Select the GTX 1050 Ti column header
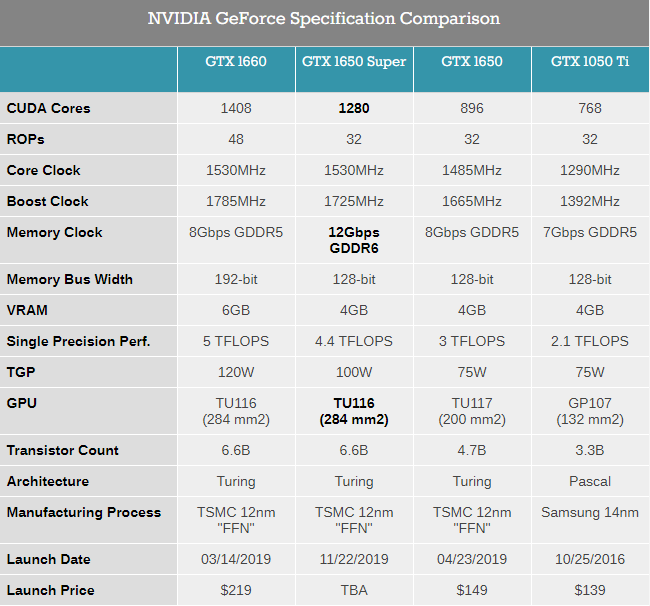 (x=590, y=61)
